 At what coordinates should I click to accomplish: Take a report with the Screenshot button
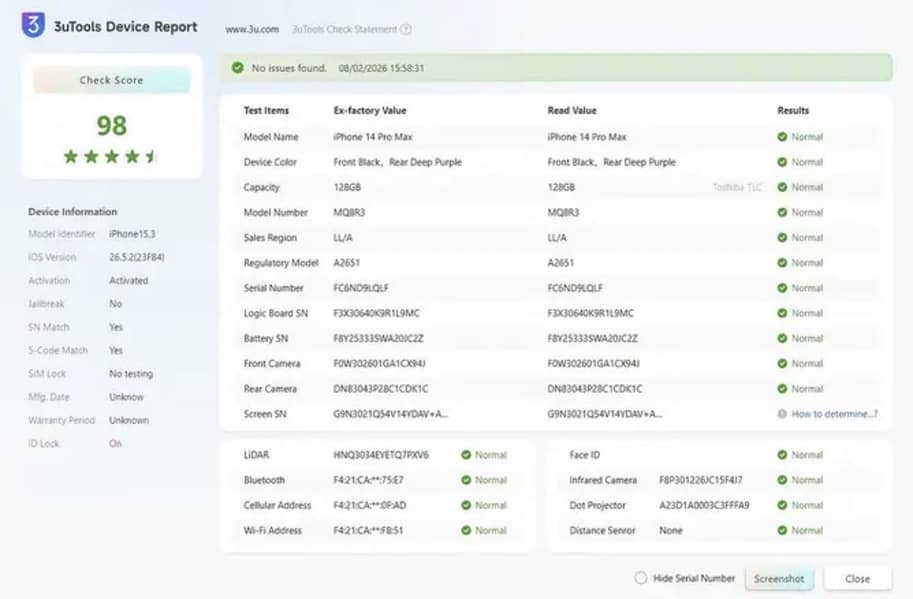[778, 579]
